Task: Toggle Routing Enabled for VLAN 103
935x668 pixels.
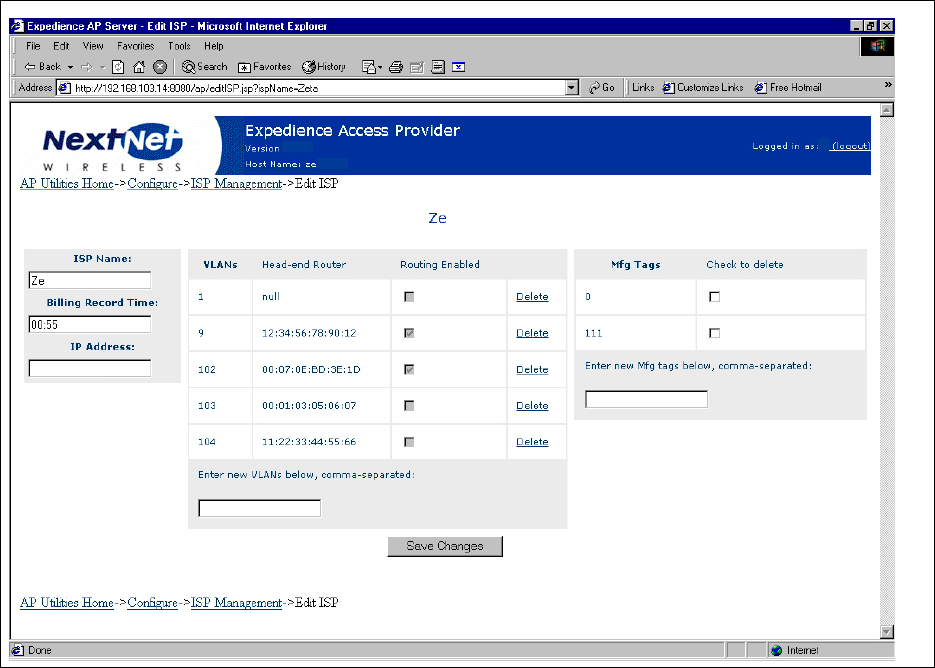Action: point(409,406)
